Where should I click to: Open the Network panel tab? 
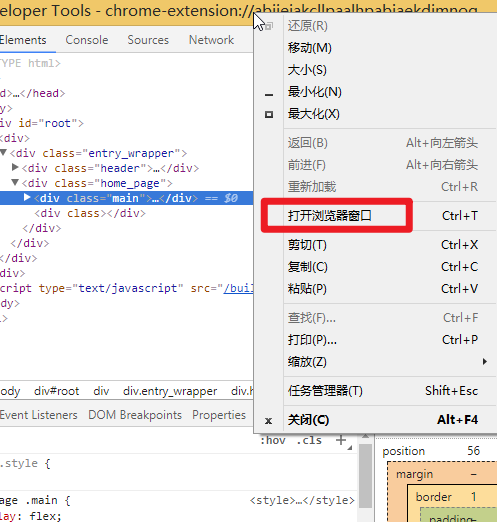coord(211,40)
